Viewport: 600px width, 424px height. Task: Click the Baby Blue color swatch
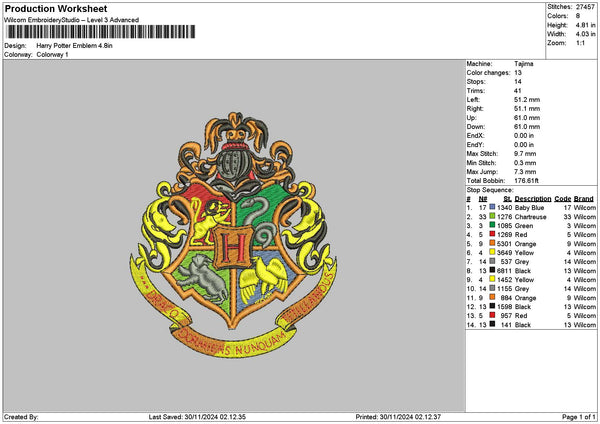[x=492, y=207]
